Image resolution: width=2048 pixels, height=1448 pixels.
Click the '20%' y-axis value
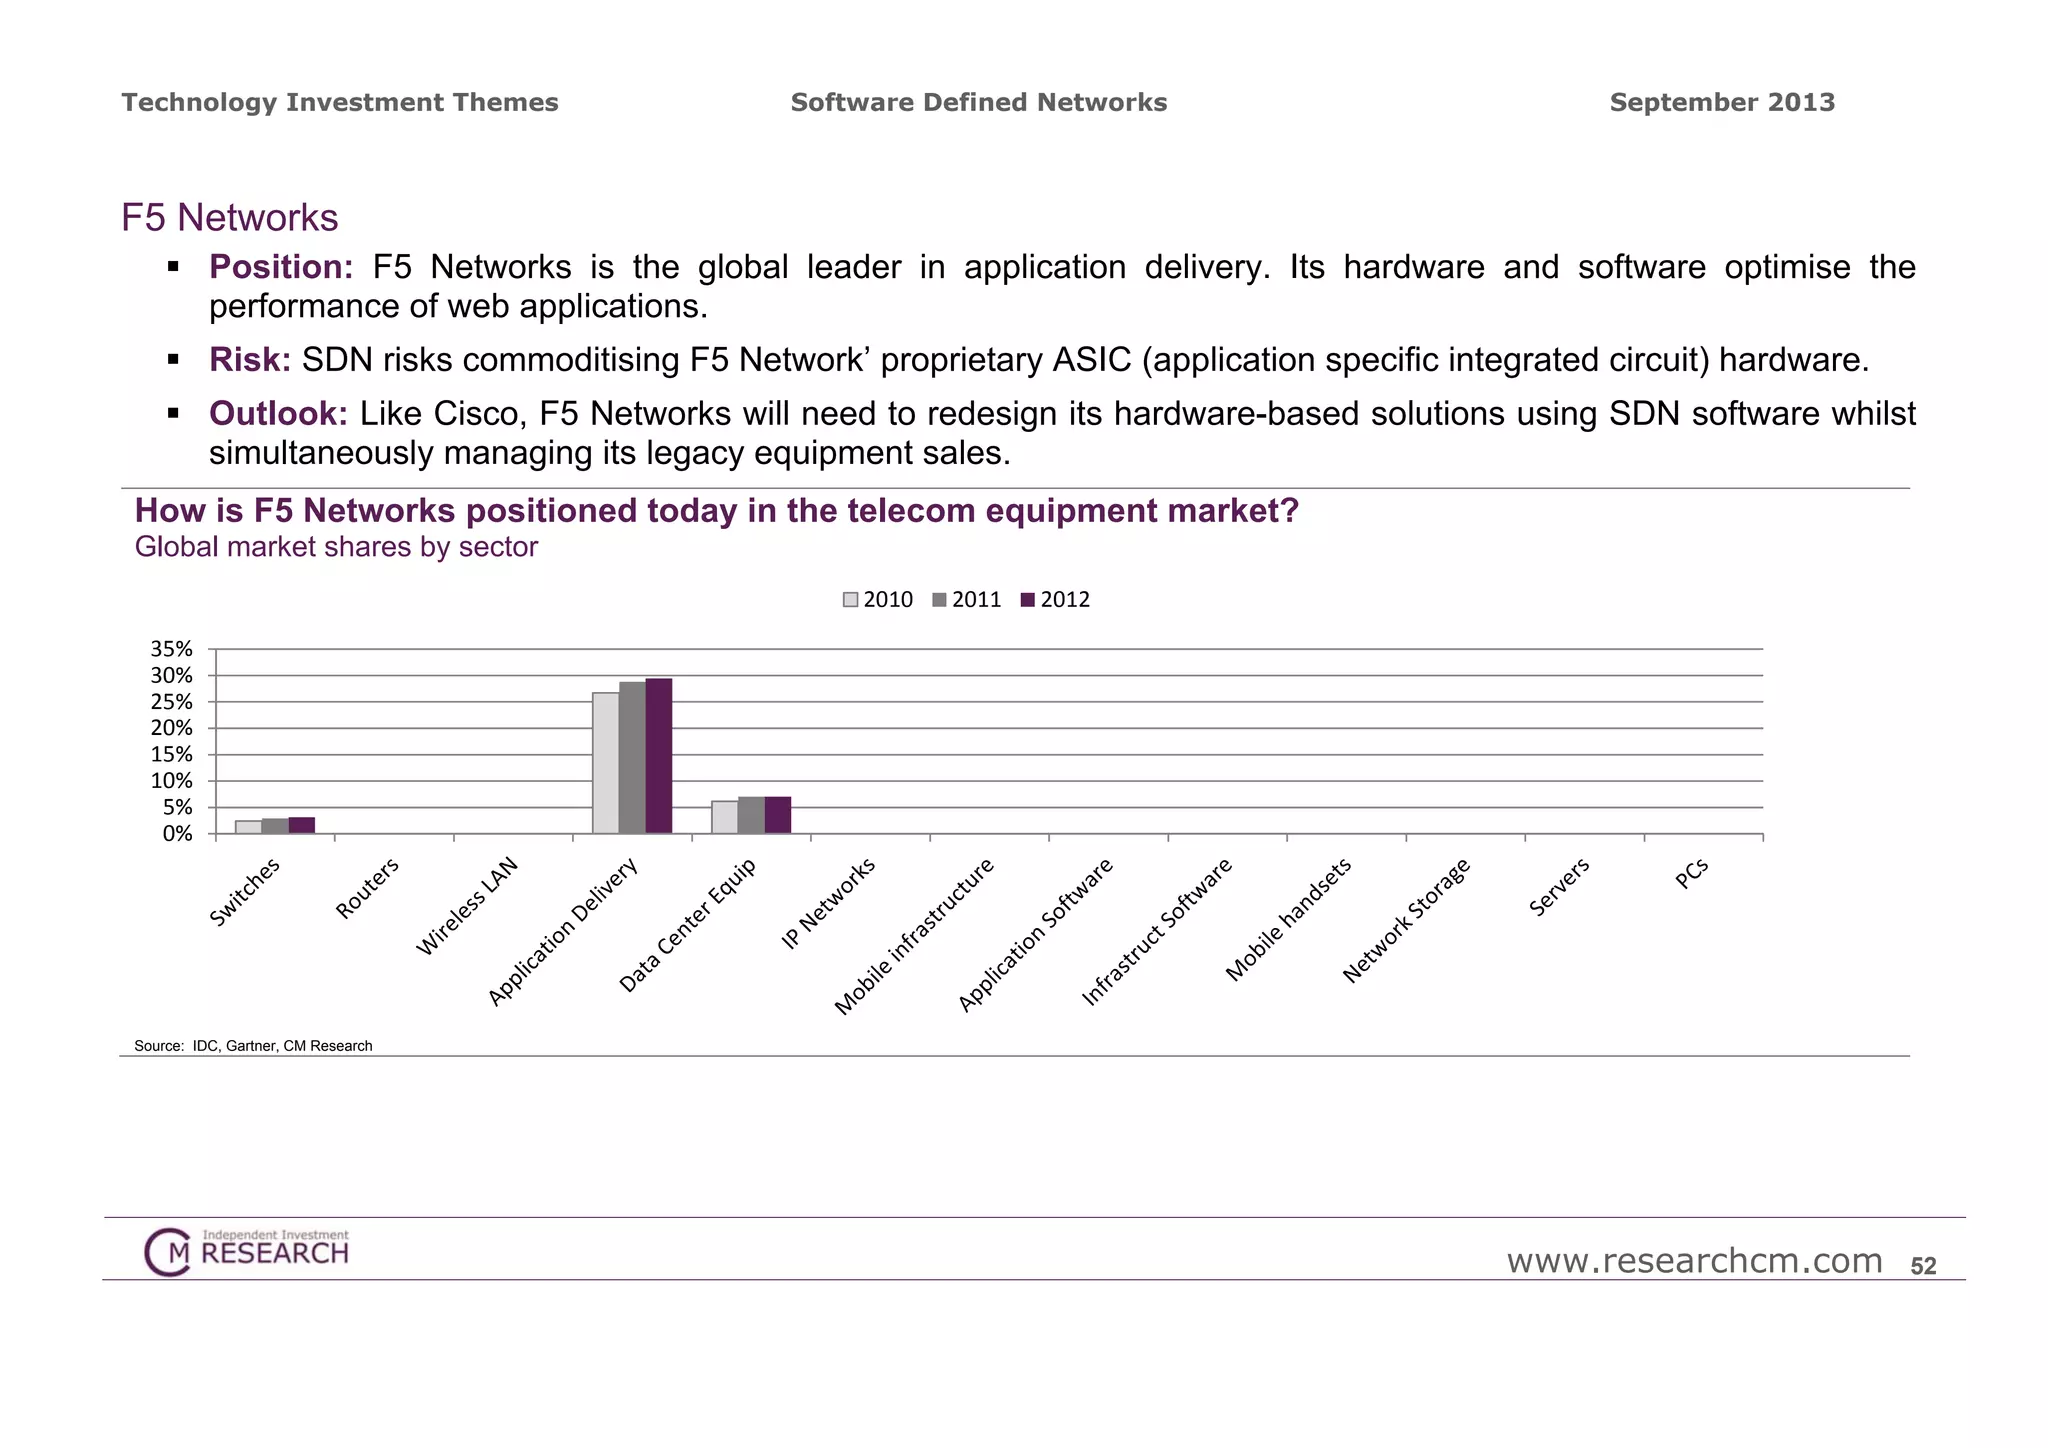[x=171, y=728]
